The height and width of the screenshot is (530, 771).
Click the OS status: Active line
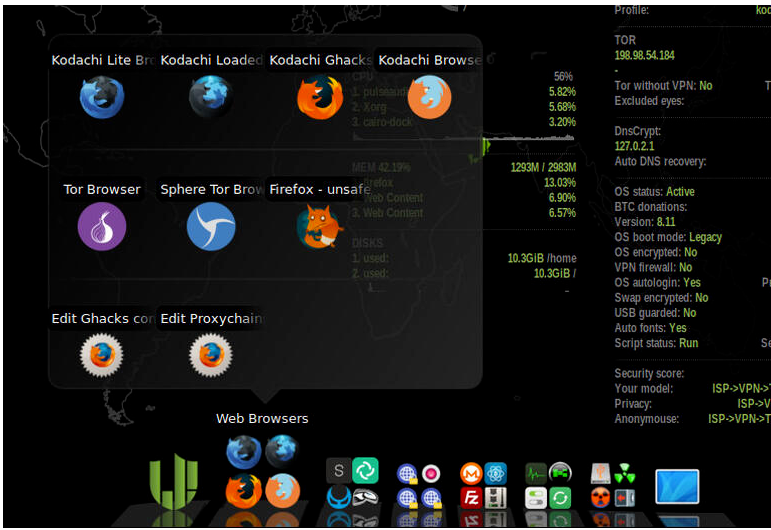click(x=654, y=192)
